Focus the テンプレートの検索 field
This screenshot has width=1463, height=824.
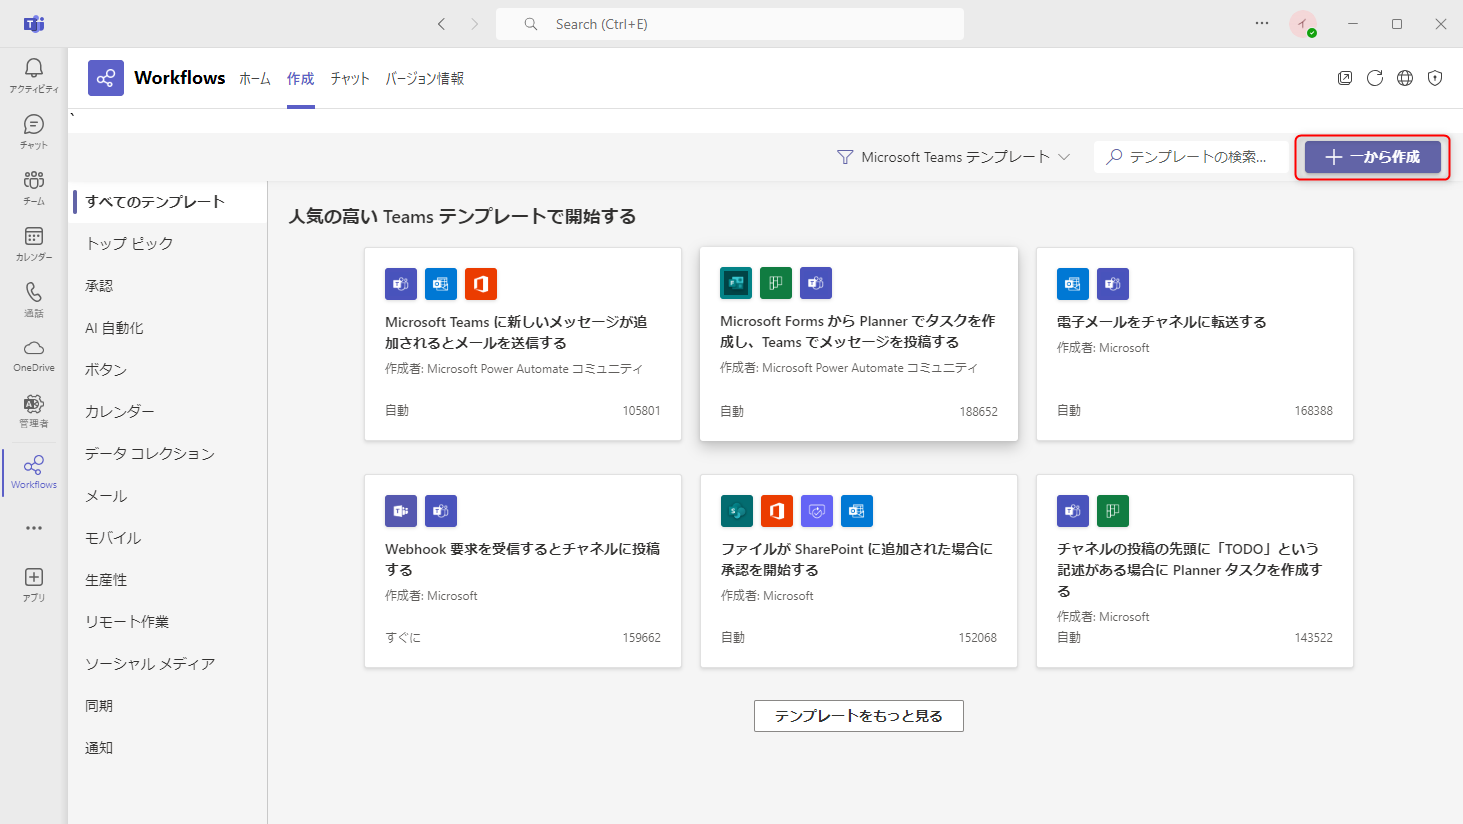pos(1190,157)
